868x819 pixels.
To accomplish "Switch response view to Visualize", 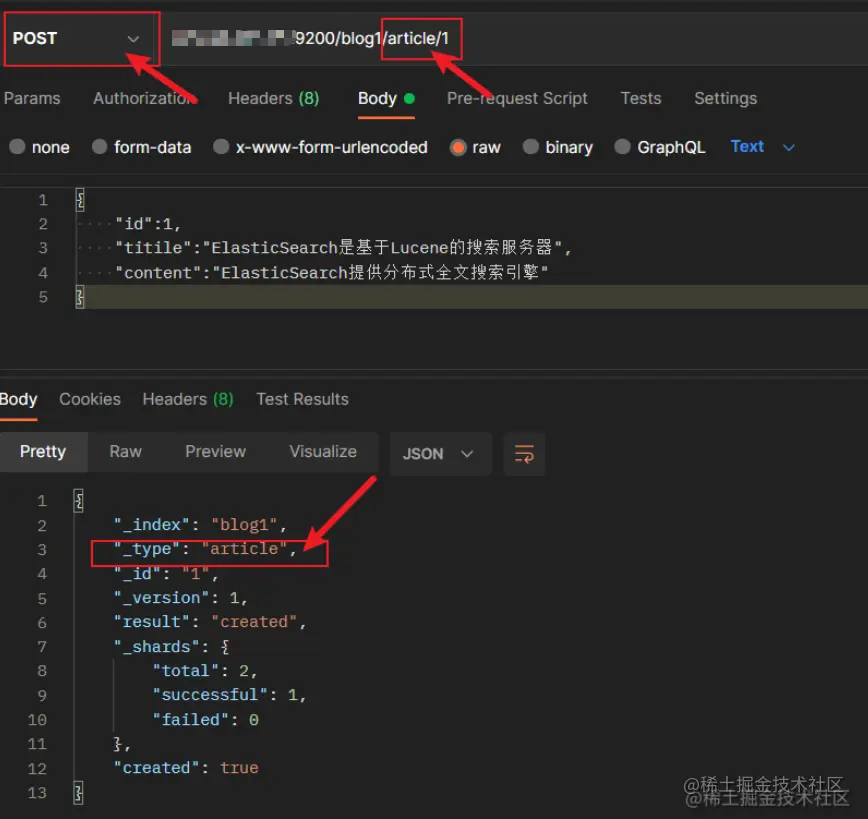I will (x=323, y=452).
